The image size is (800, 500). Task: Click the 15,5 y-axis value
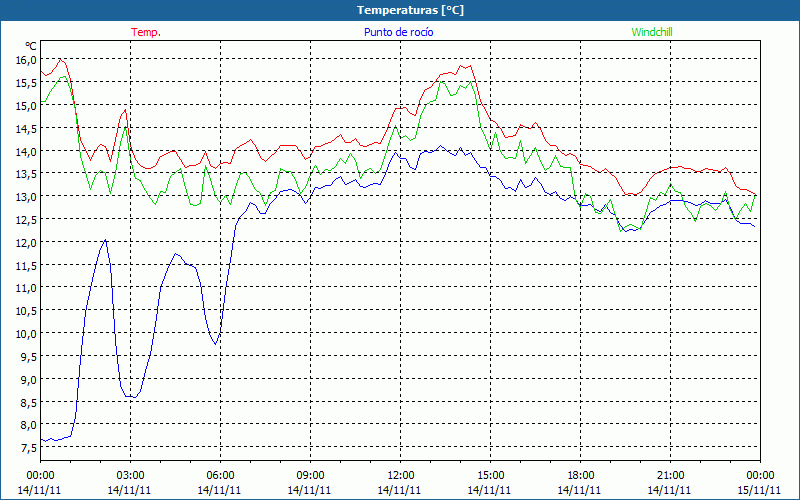pos(27,83)
